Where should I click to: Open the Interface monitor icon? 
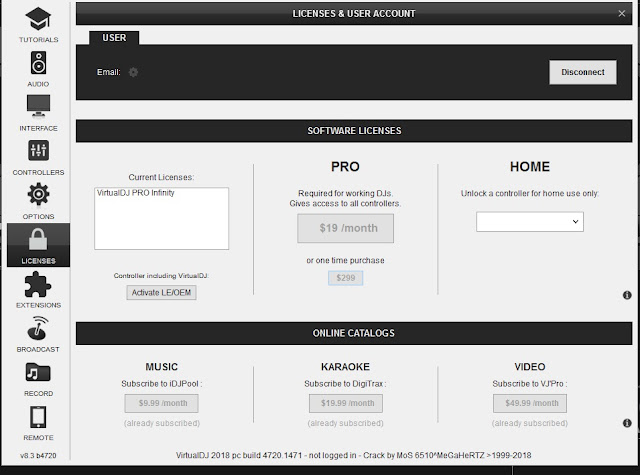click(38, 106)
